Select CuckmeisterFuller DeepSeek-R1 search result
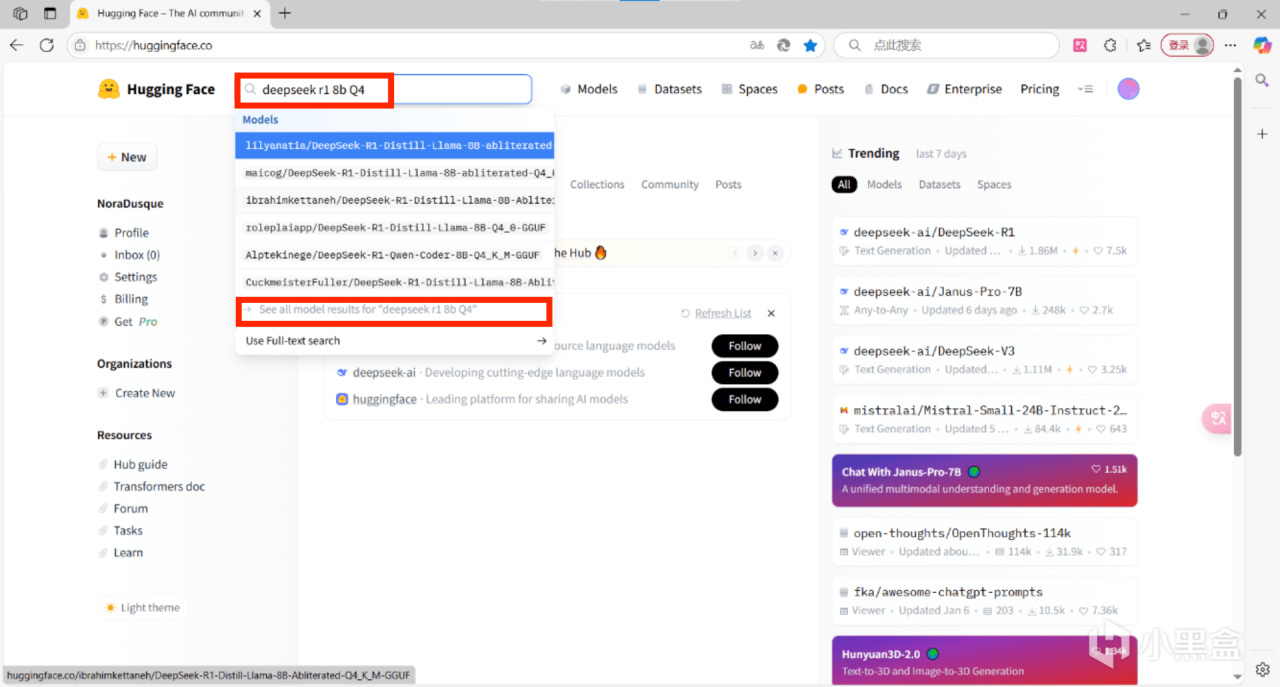This screenshot has height=687, width=1280. 395,283
